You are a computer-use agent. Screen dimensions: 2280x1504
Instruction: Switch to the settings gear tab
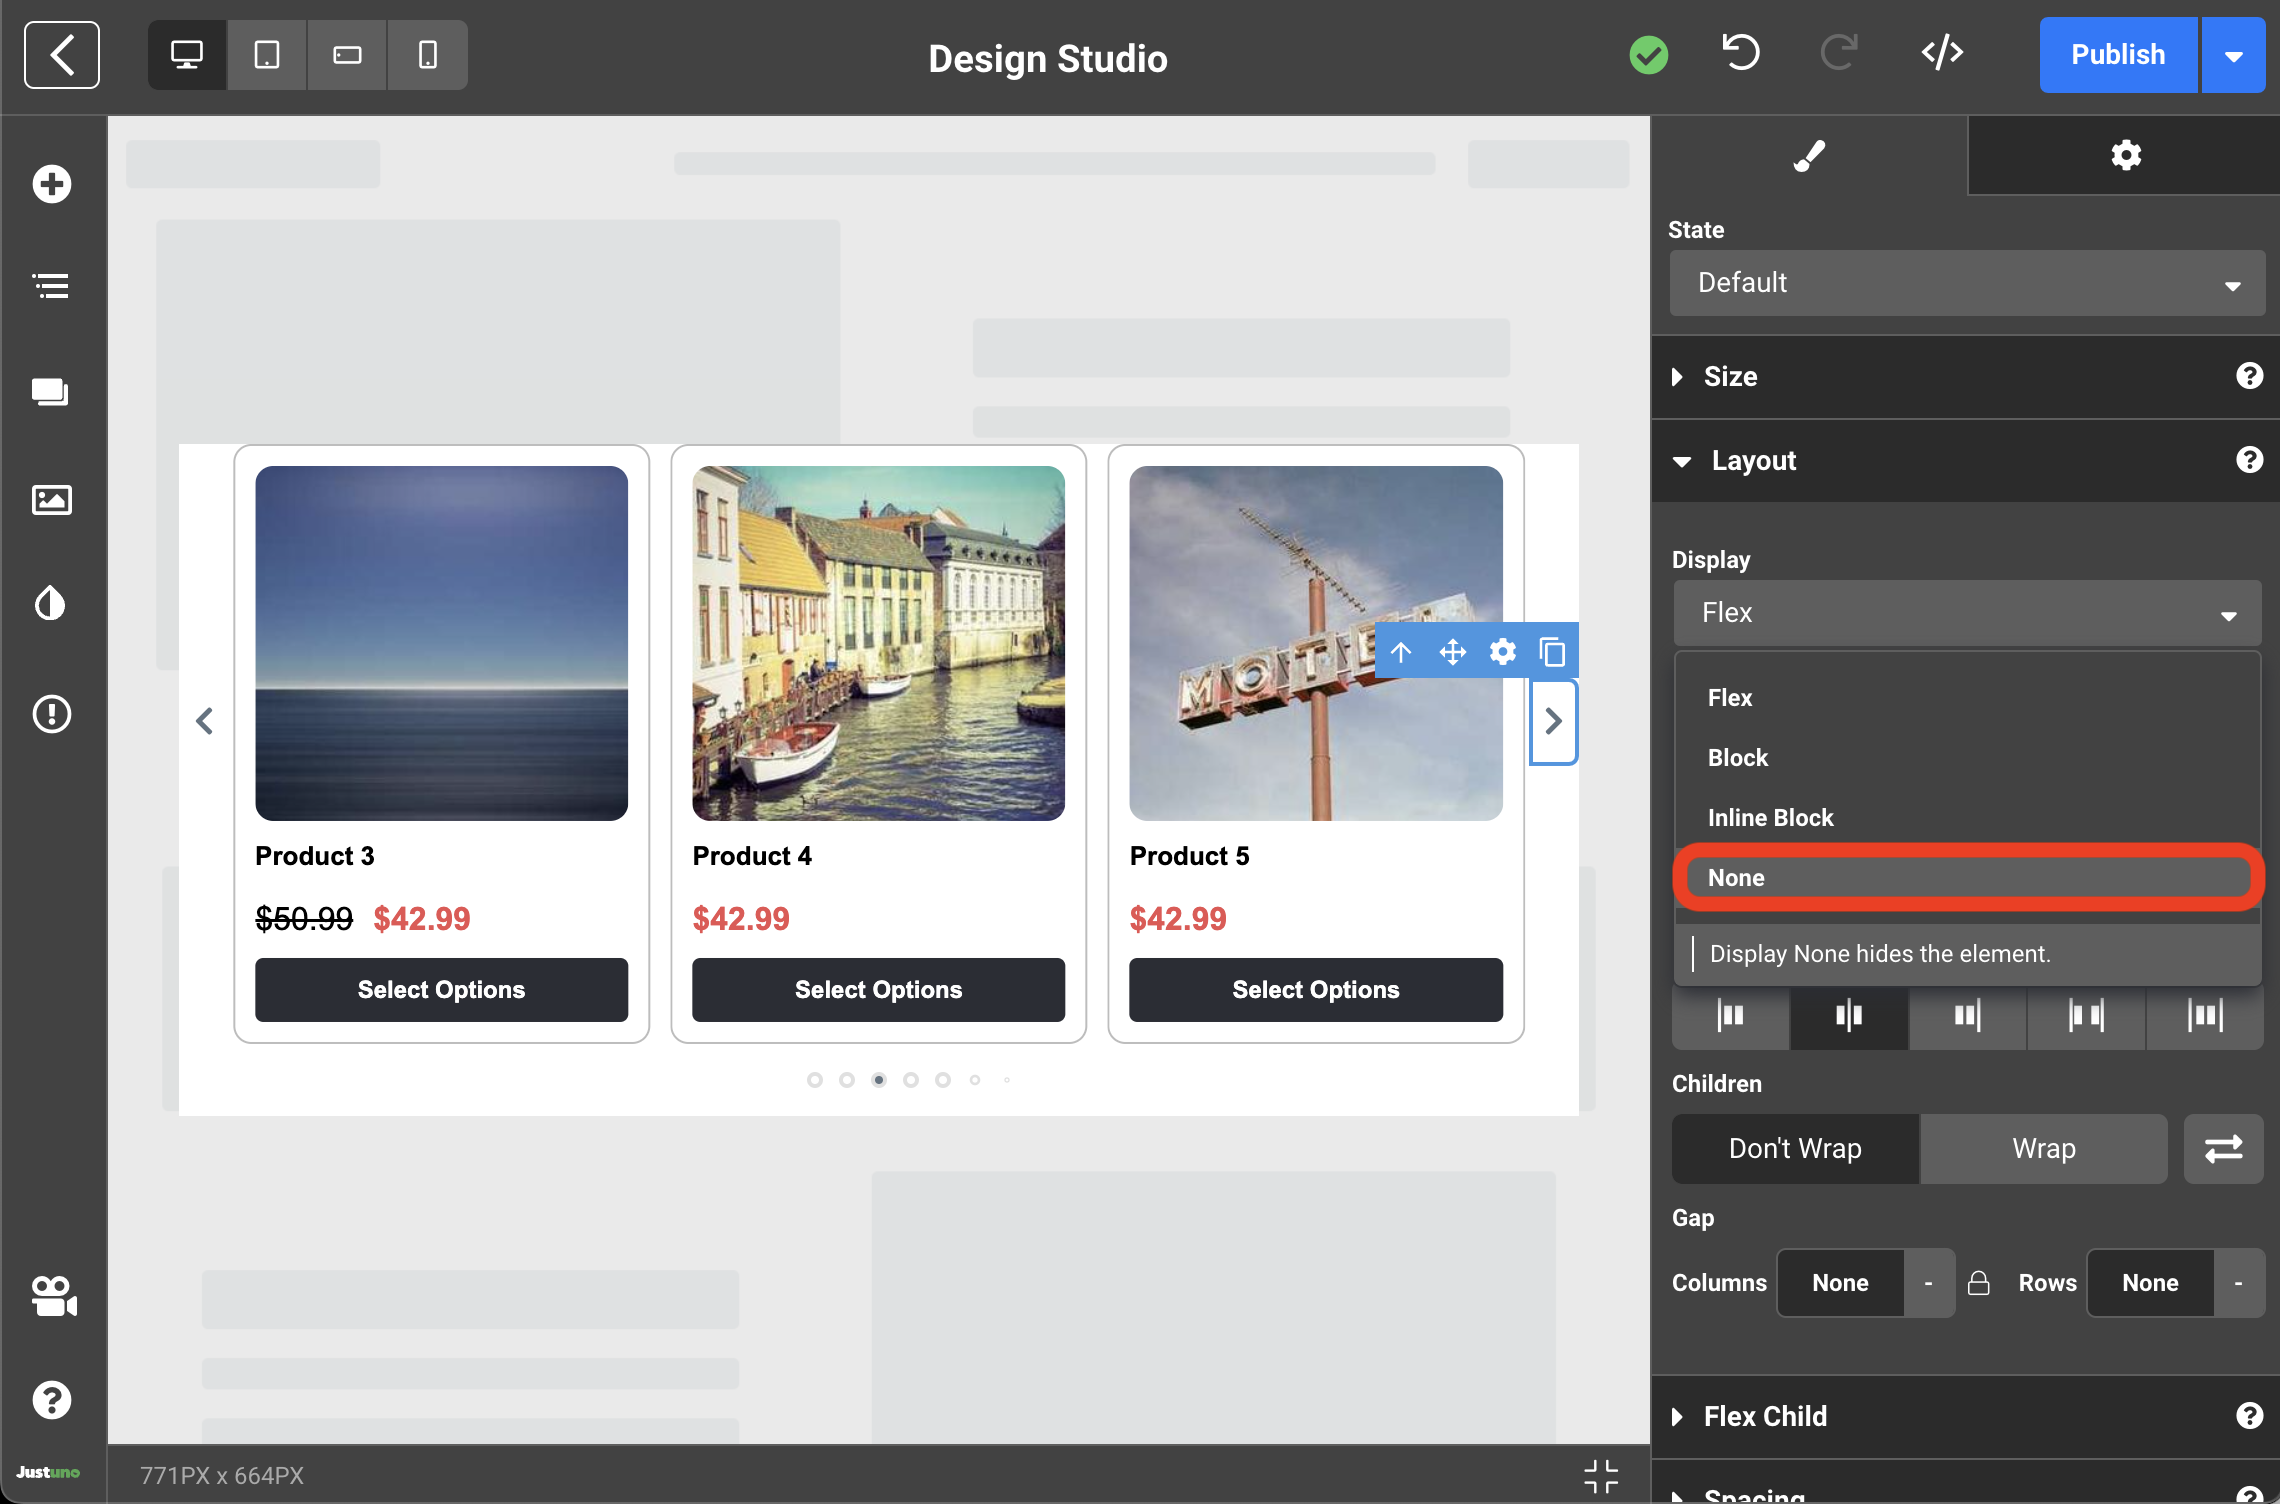2125,155
